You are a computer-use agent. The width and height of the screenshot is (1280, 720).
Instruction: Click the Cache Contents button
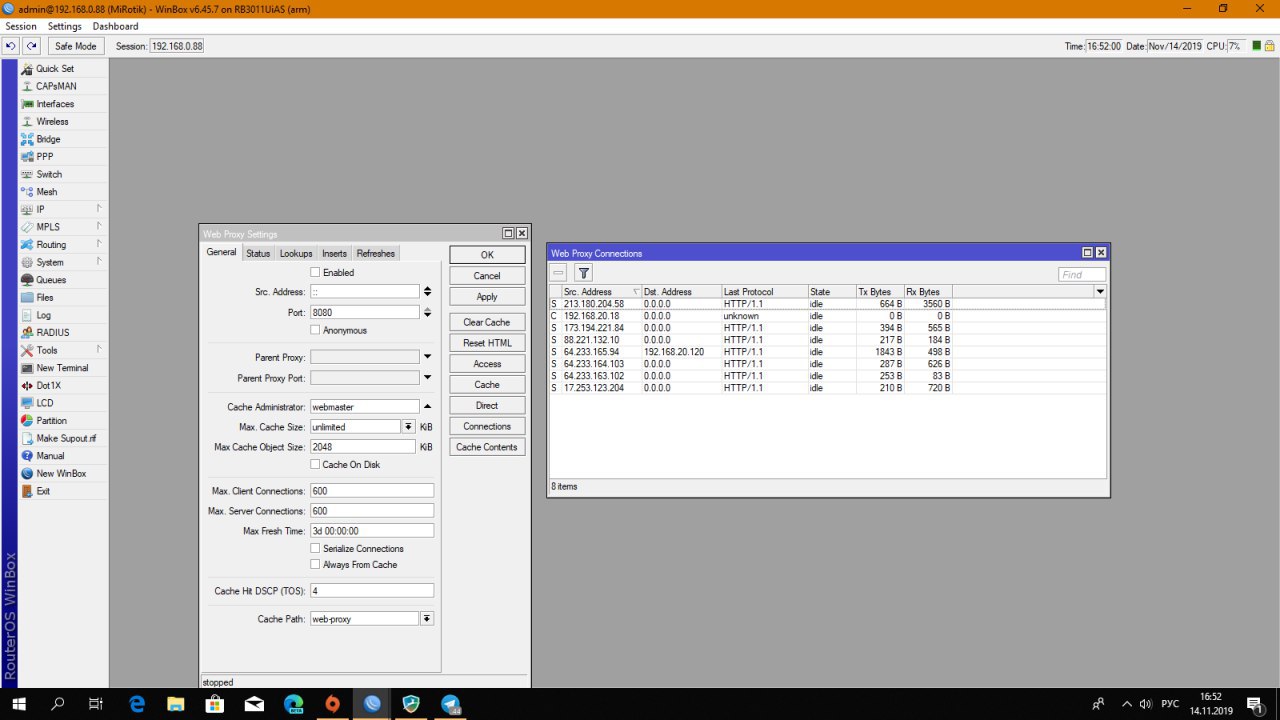487,447
